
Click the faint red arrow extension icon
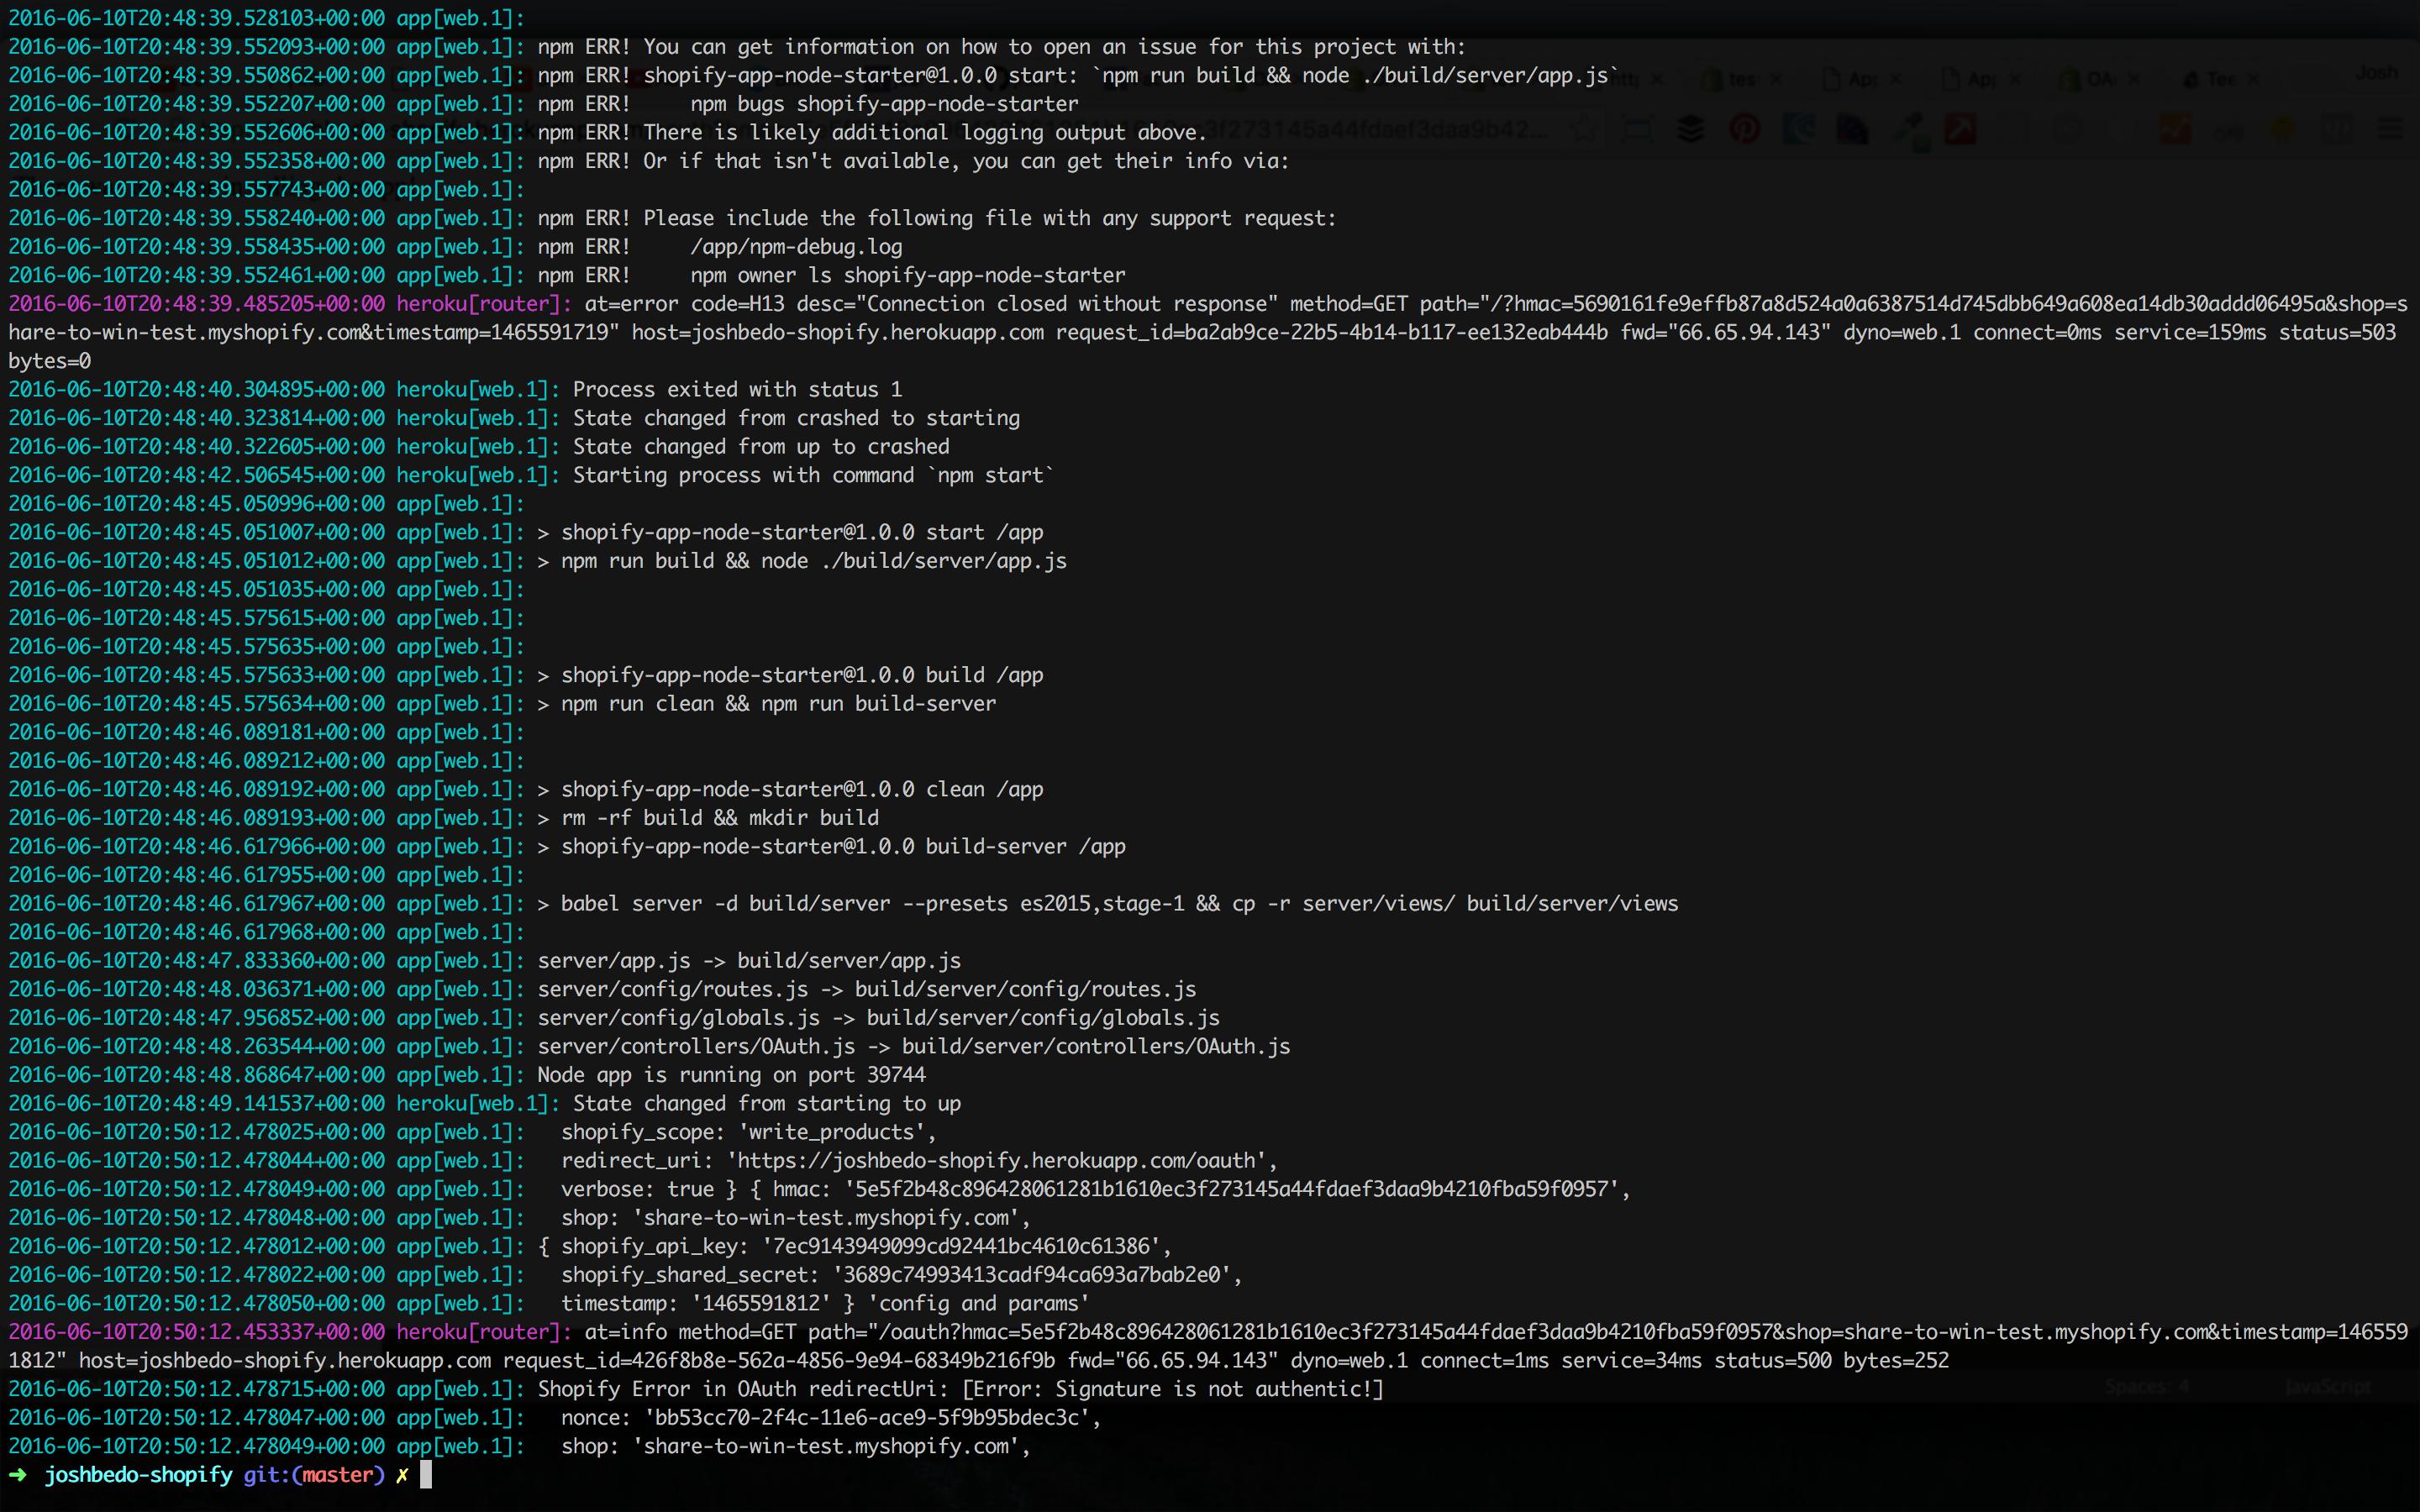(1960, 129)
